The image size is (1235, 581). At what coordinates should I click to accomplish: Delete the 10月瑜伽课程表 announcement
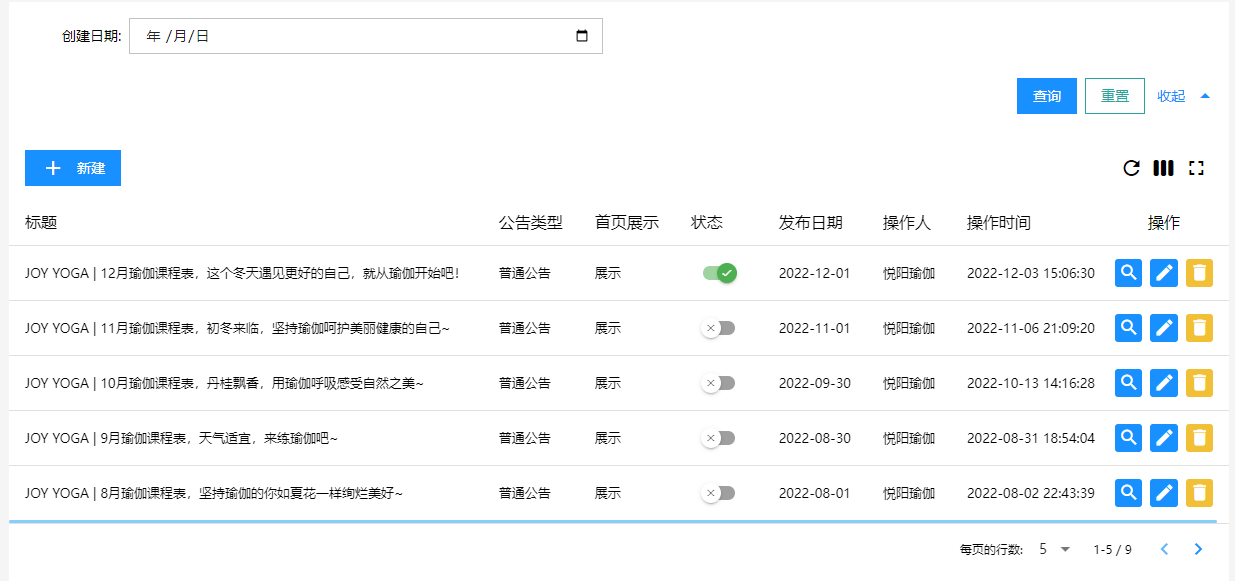tap(1199, 383)
